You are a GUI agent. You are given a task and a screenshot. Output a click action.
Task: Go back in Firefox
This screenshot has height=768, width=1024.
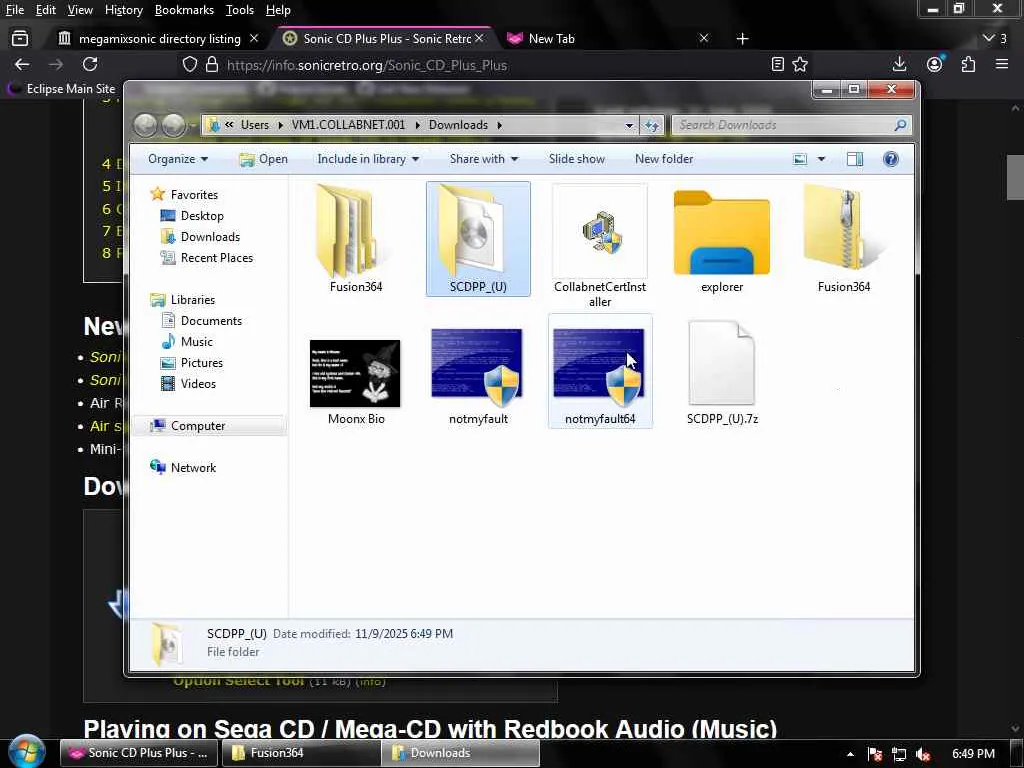point(22,64)
